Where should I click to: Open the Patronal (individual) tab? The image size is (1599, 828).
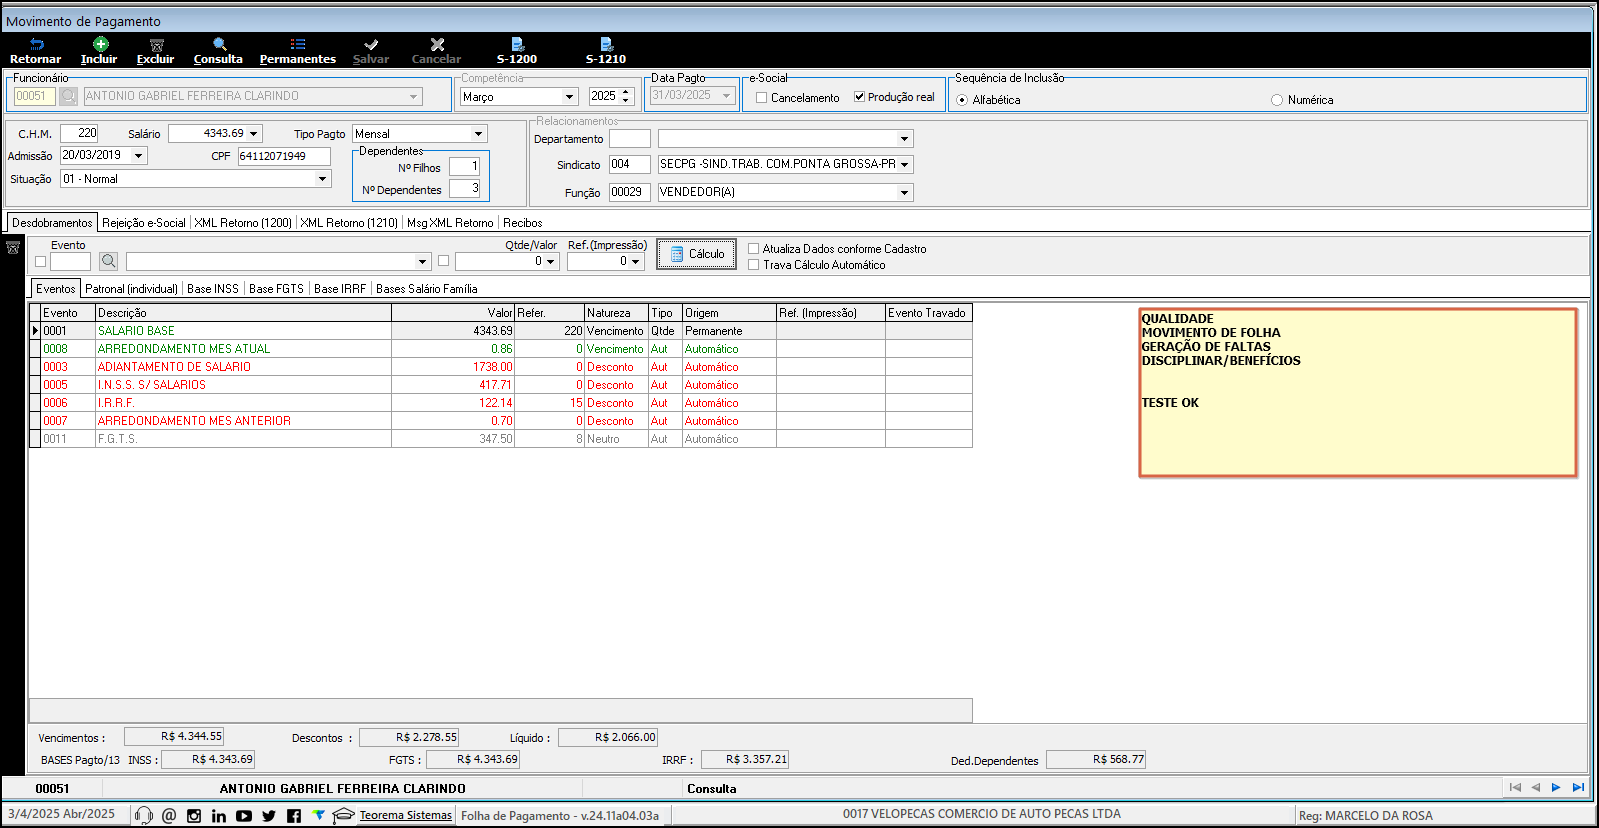click(x=132, y=289)
